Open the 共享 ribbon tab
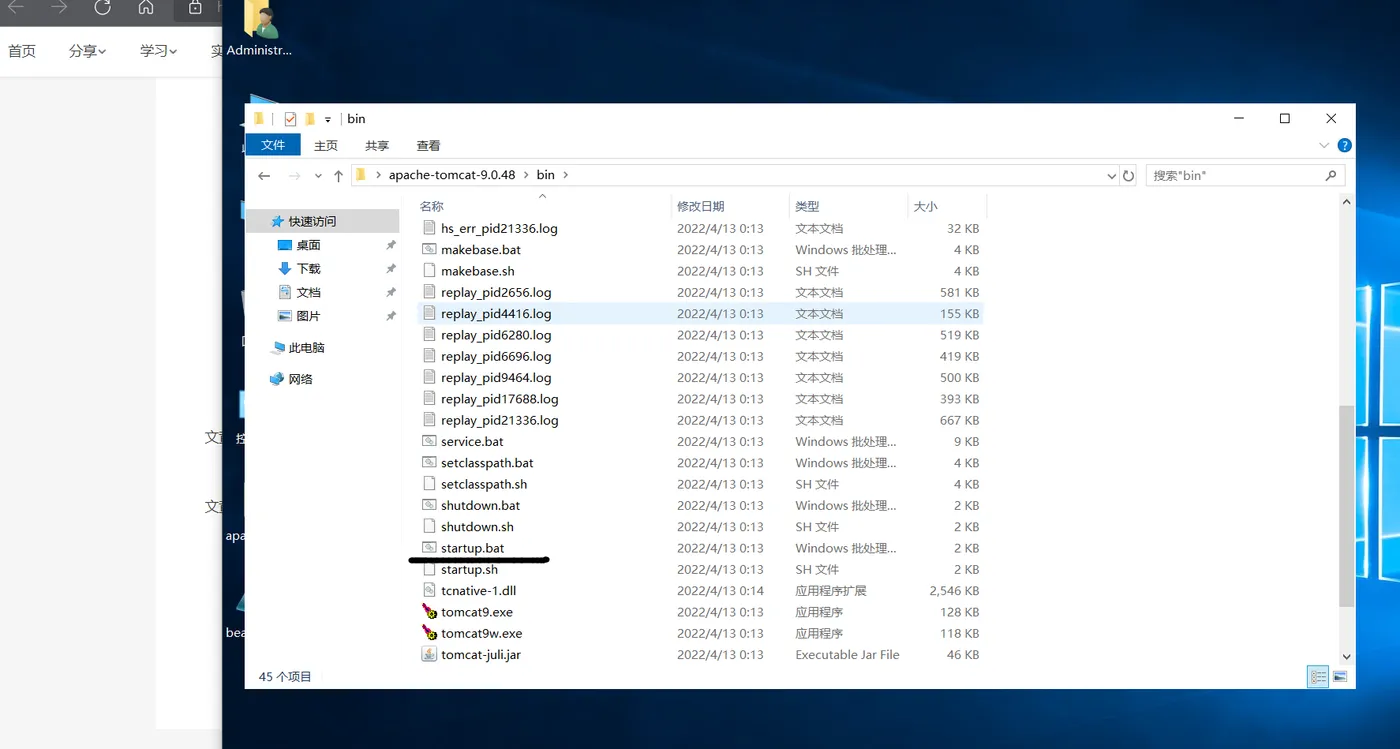The height and width of the screenshot is (749, 1400). click(377, 145)
